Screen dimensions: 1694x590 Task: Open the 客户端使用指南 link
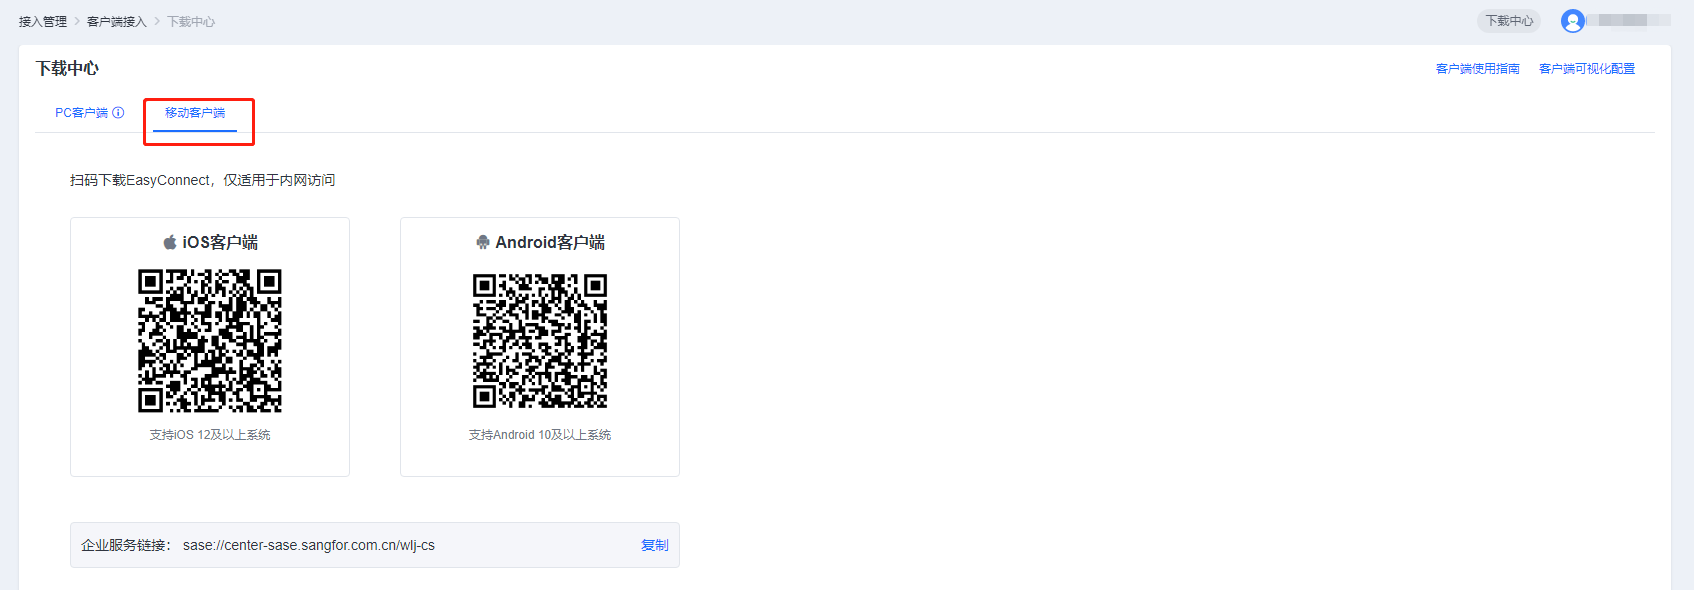tap(1477, 69)
